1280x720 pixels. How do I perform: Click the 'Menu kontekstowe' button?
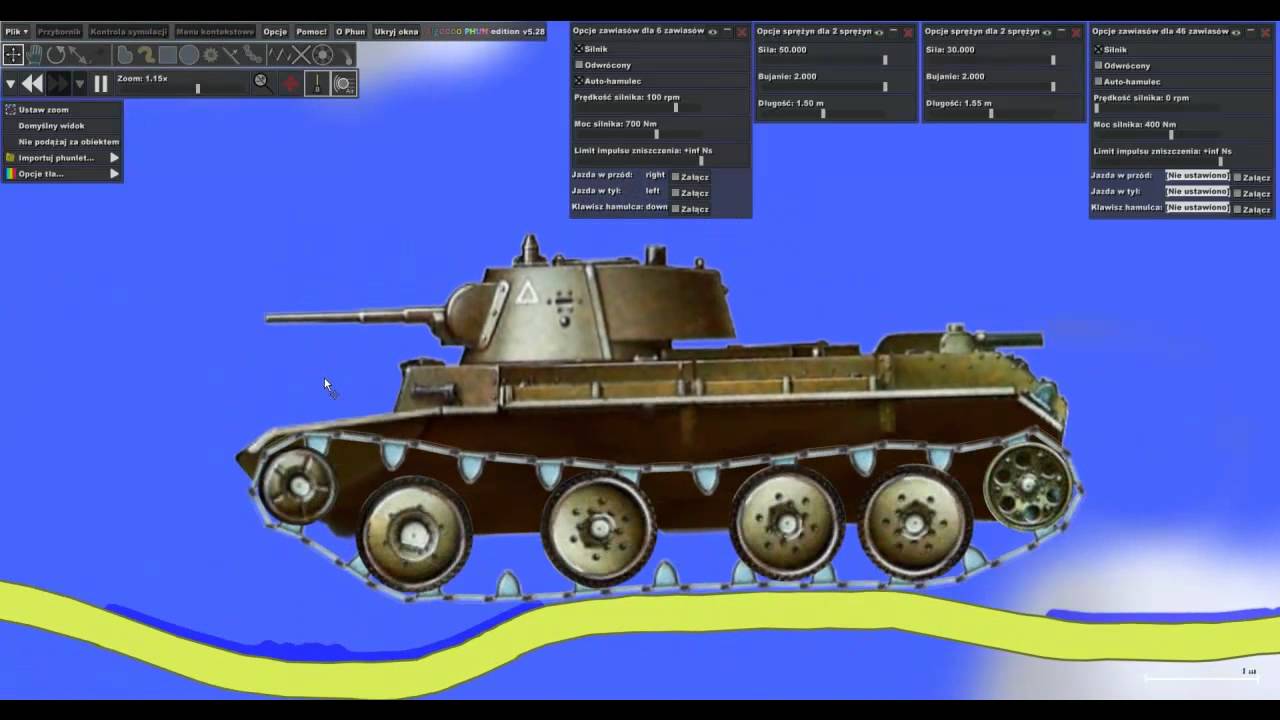pos(215,32)
